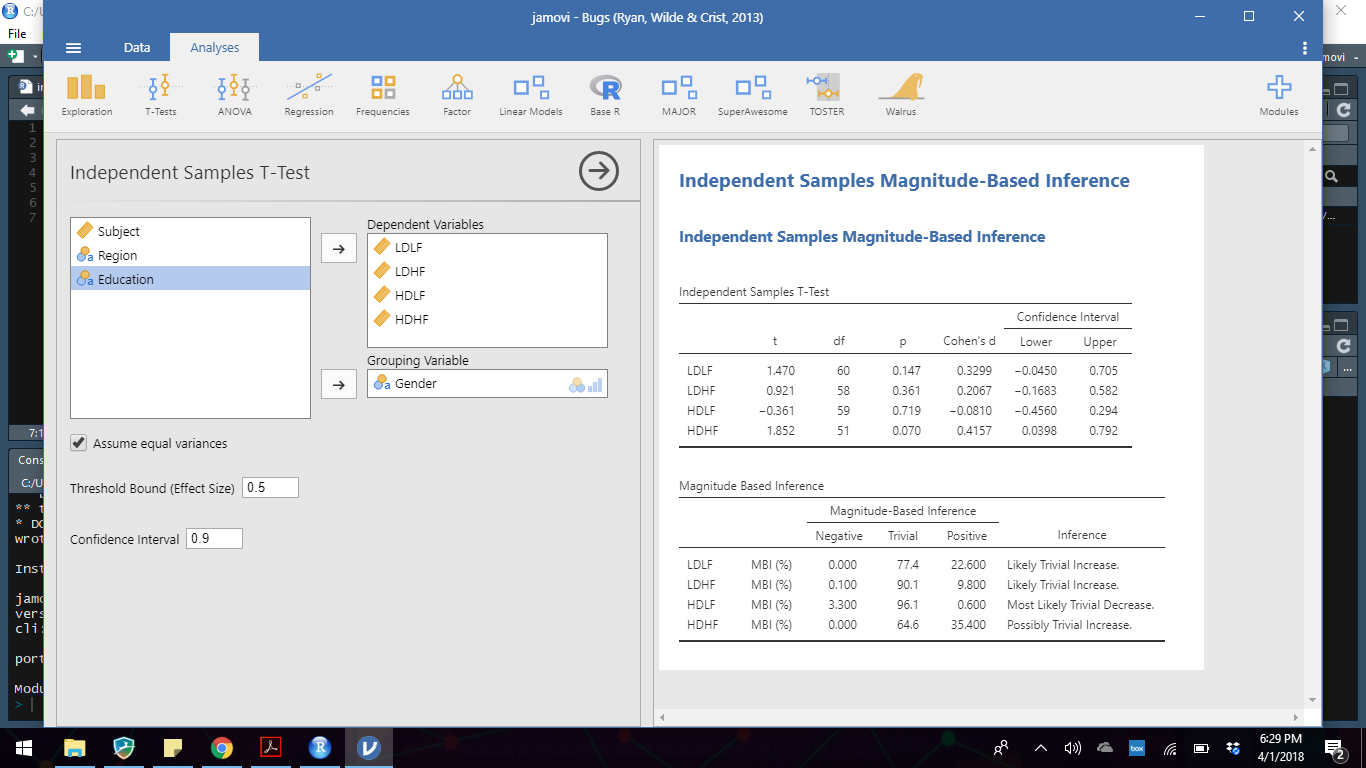
Task: Select HDHF in Dependent Variables
Action: pyautogui.click(x=487, y=319)
